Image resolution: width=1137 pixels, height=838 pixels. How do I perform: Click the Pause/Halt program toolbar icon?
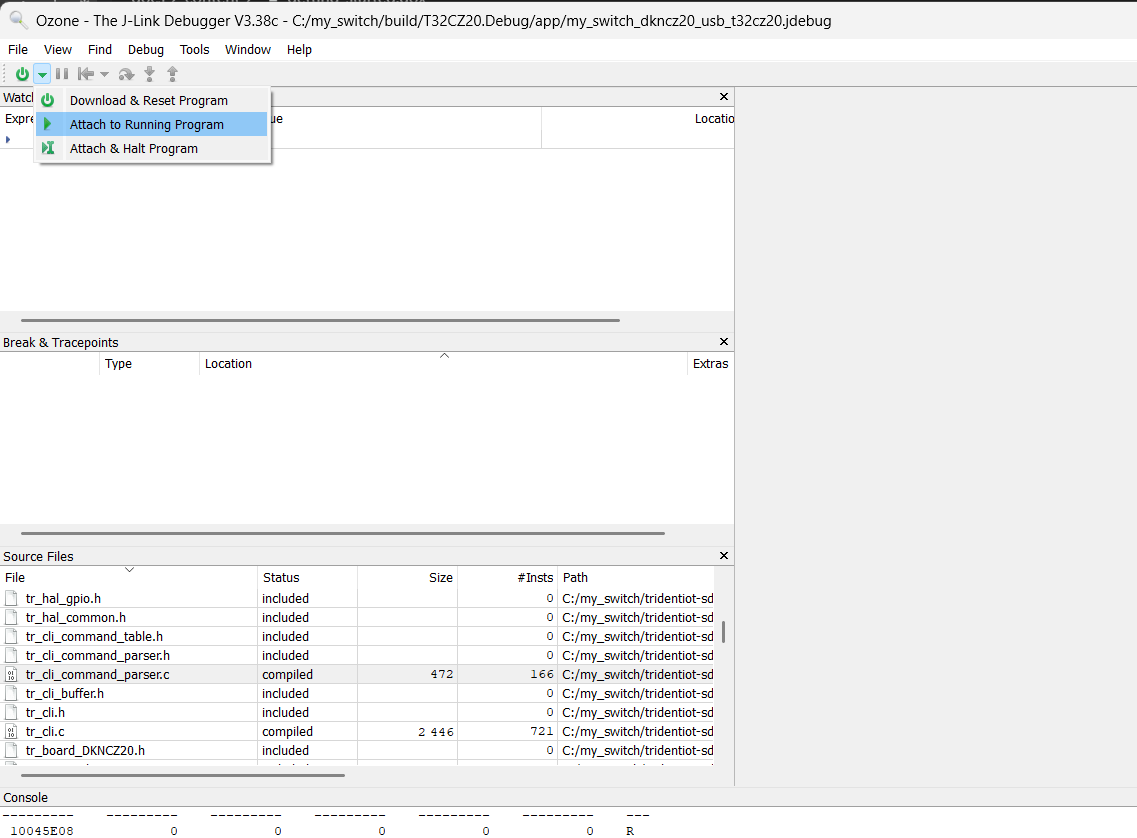pos(62,74)
